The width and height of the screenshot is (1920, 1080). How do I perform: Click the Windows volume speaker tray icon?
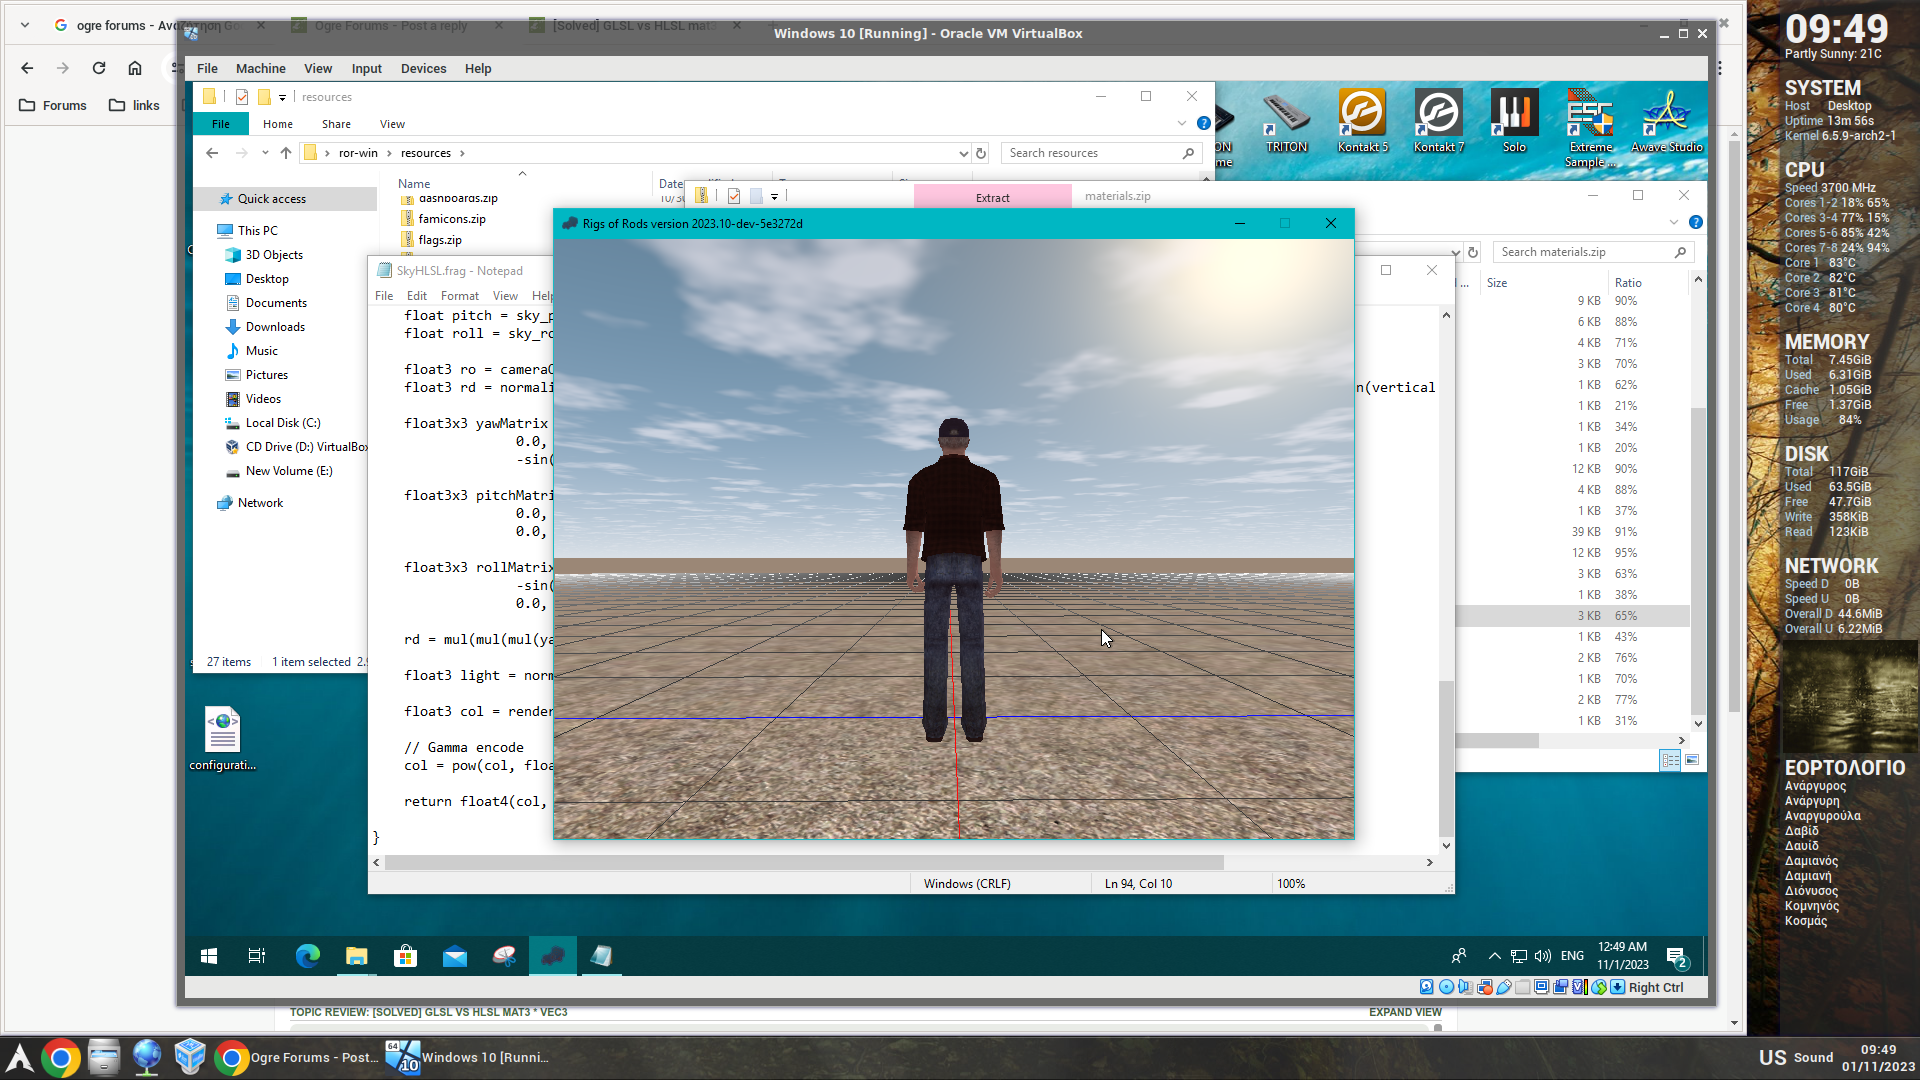tap(1543, 956)
